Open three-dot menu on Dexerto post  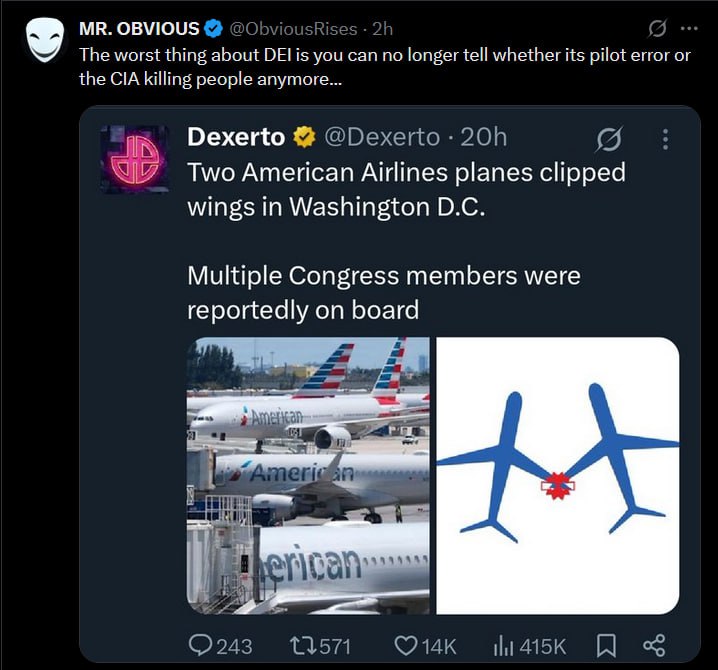point(665,139)
